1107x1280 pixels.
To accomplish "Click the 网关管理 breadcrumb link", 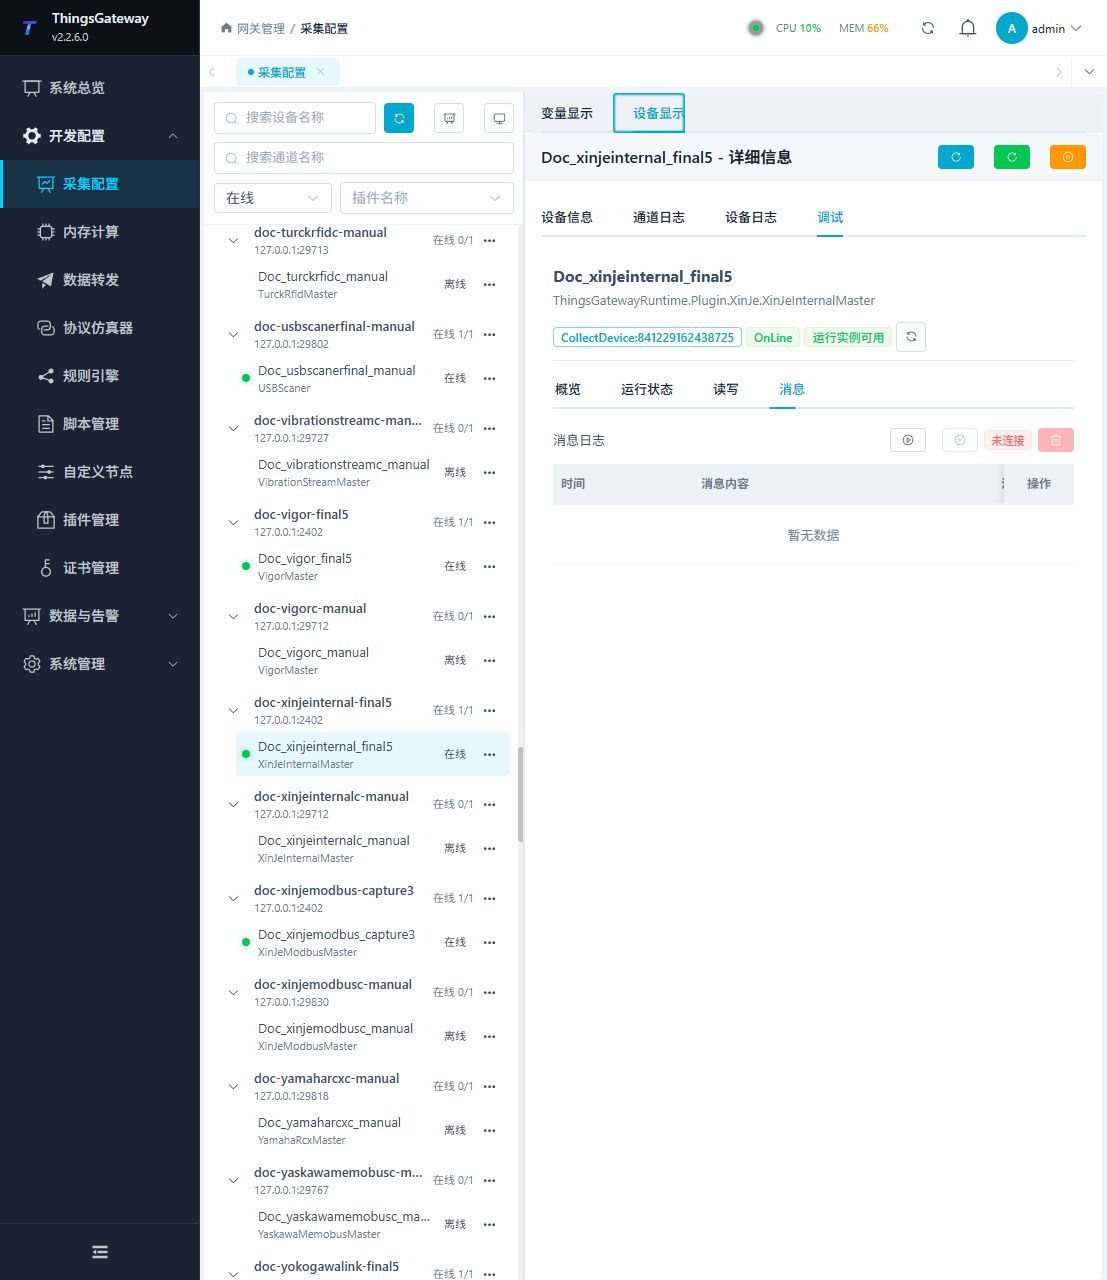I will [x=261, y=28].
